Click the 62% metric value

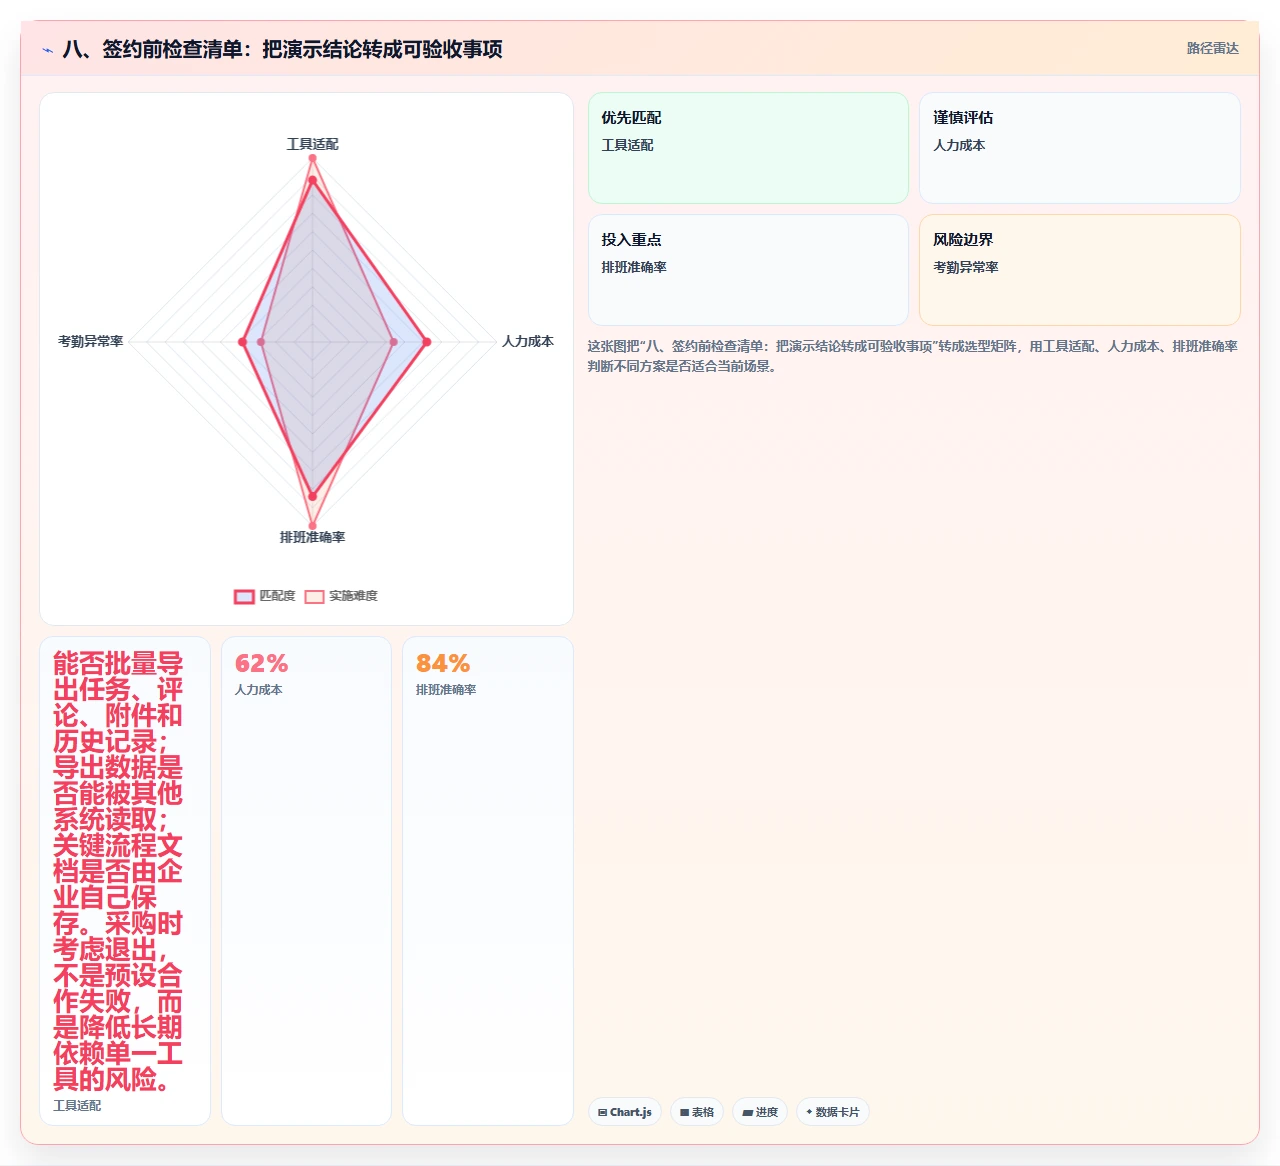click(261, 663)
